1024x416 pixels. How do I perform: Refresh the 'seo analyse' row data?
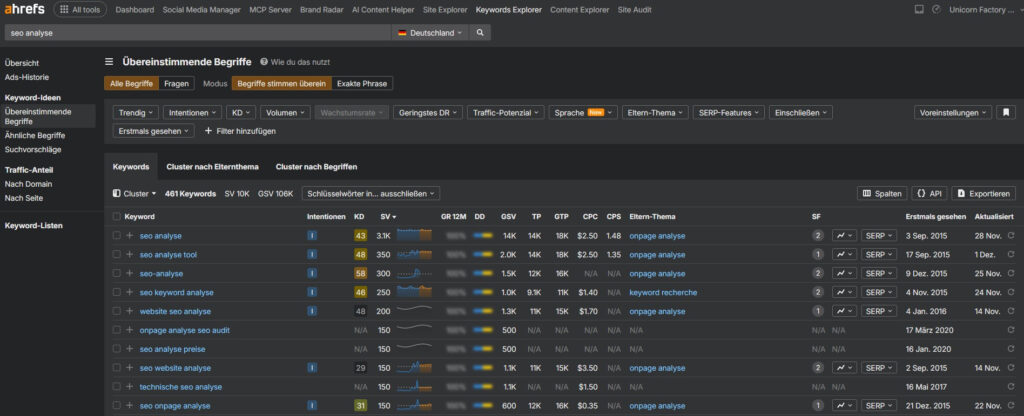click(1010, 236)
